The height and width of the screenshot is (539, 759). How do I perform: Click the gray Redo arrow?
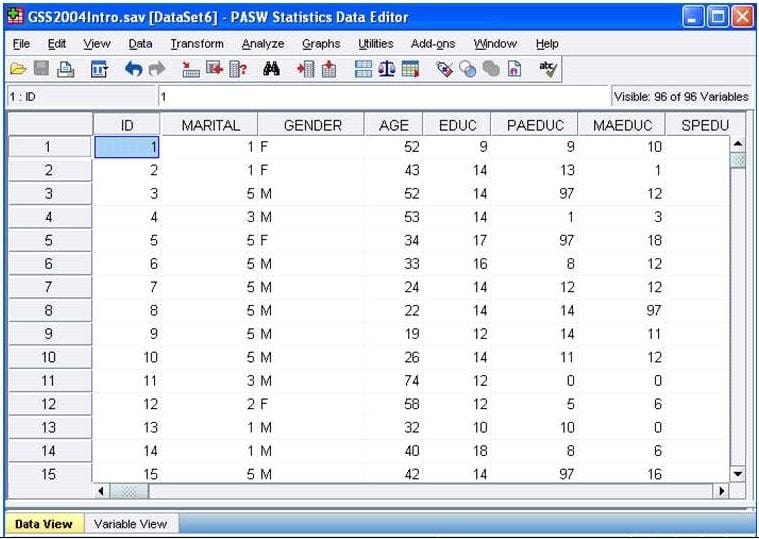(157, 69)
